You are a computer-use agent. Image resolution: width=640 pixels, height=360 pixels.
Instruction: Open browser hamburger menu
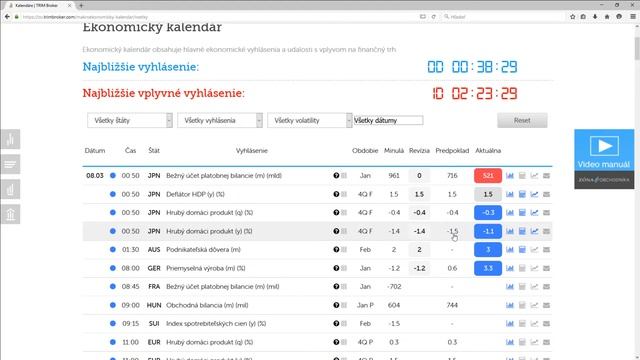[633, 17]
